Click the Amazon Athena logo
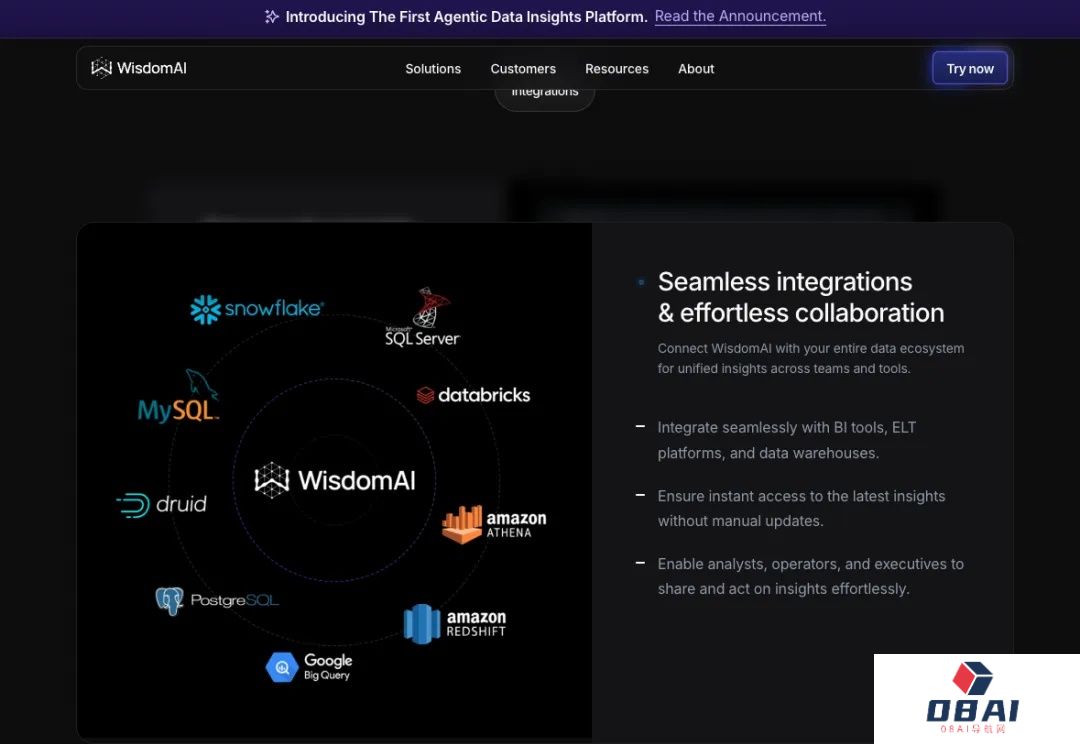This screenshot has width=1080, height=744. pos(494,524)
